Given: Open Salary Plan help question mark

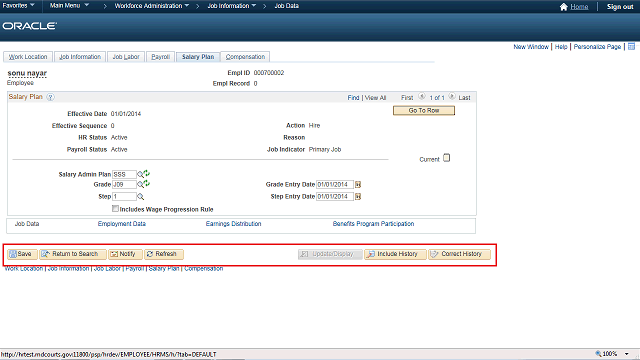Looking at the screenshot, I should [x=50, y=97].
